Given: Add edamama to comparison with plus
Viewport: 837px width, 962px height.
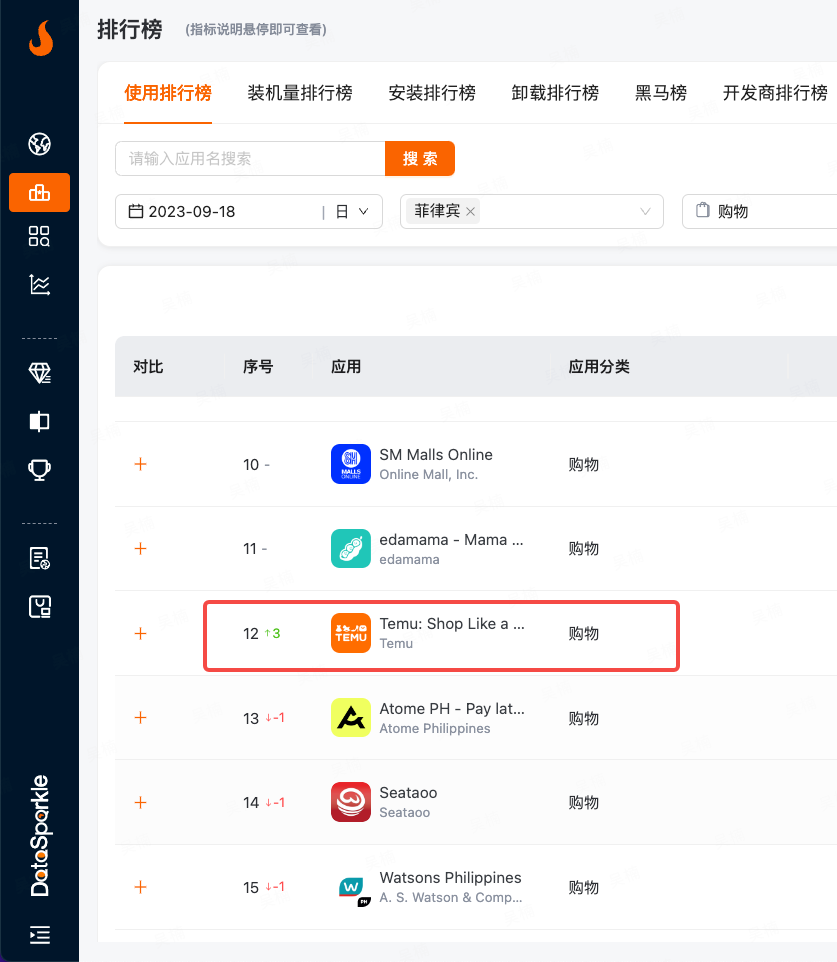Looking at the screenshot, I should pos(141,548).
